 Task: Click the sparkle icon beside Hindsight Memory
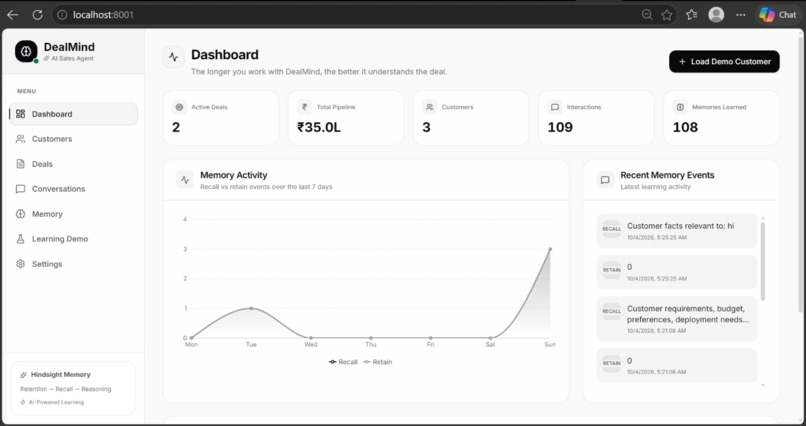(x=24, y=375)
